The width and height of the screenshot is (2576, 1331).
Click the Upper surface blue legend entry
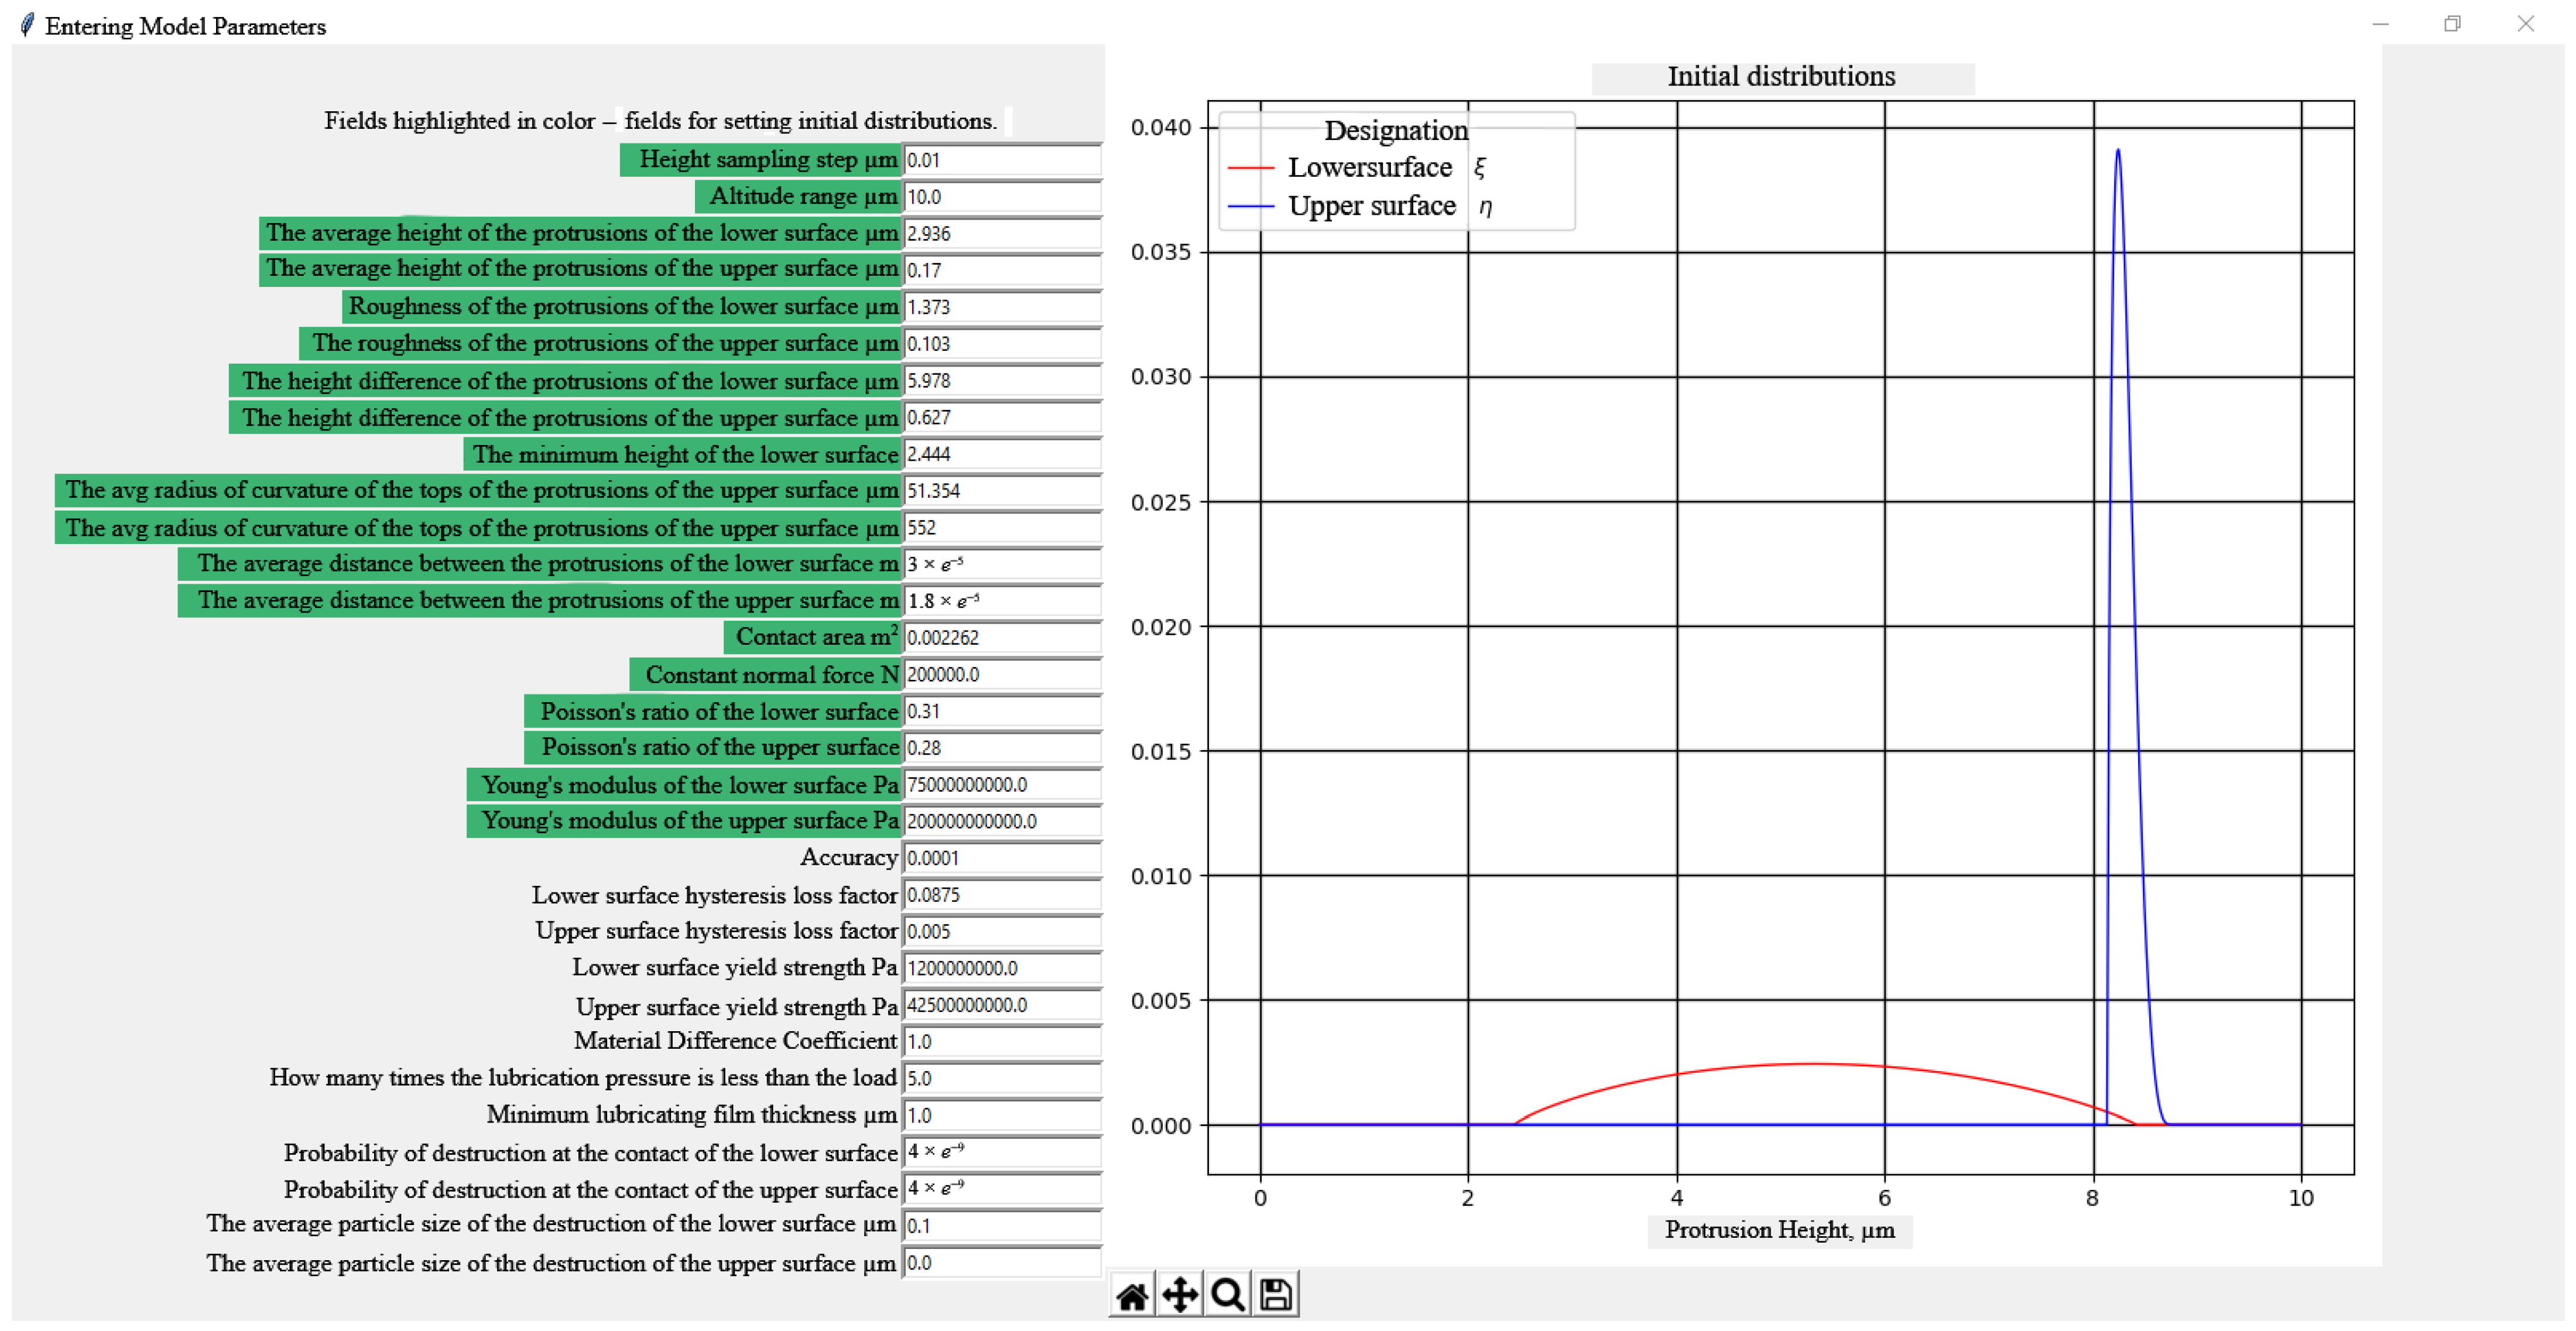[x=1371, y=206]
